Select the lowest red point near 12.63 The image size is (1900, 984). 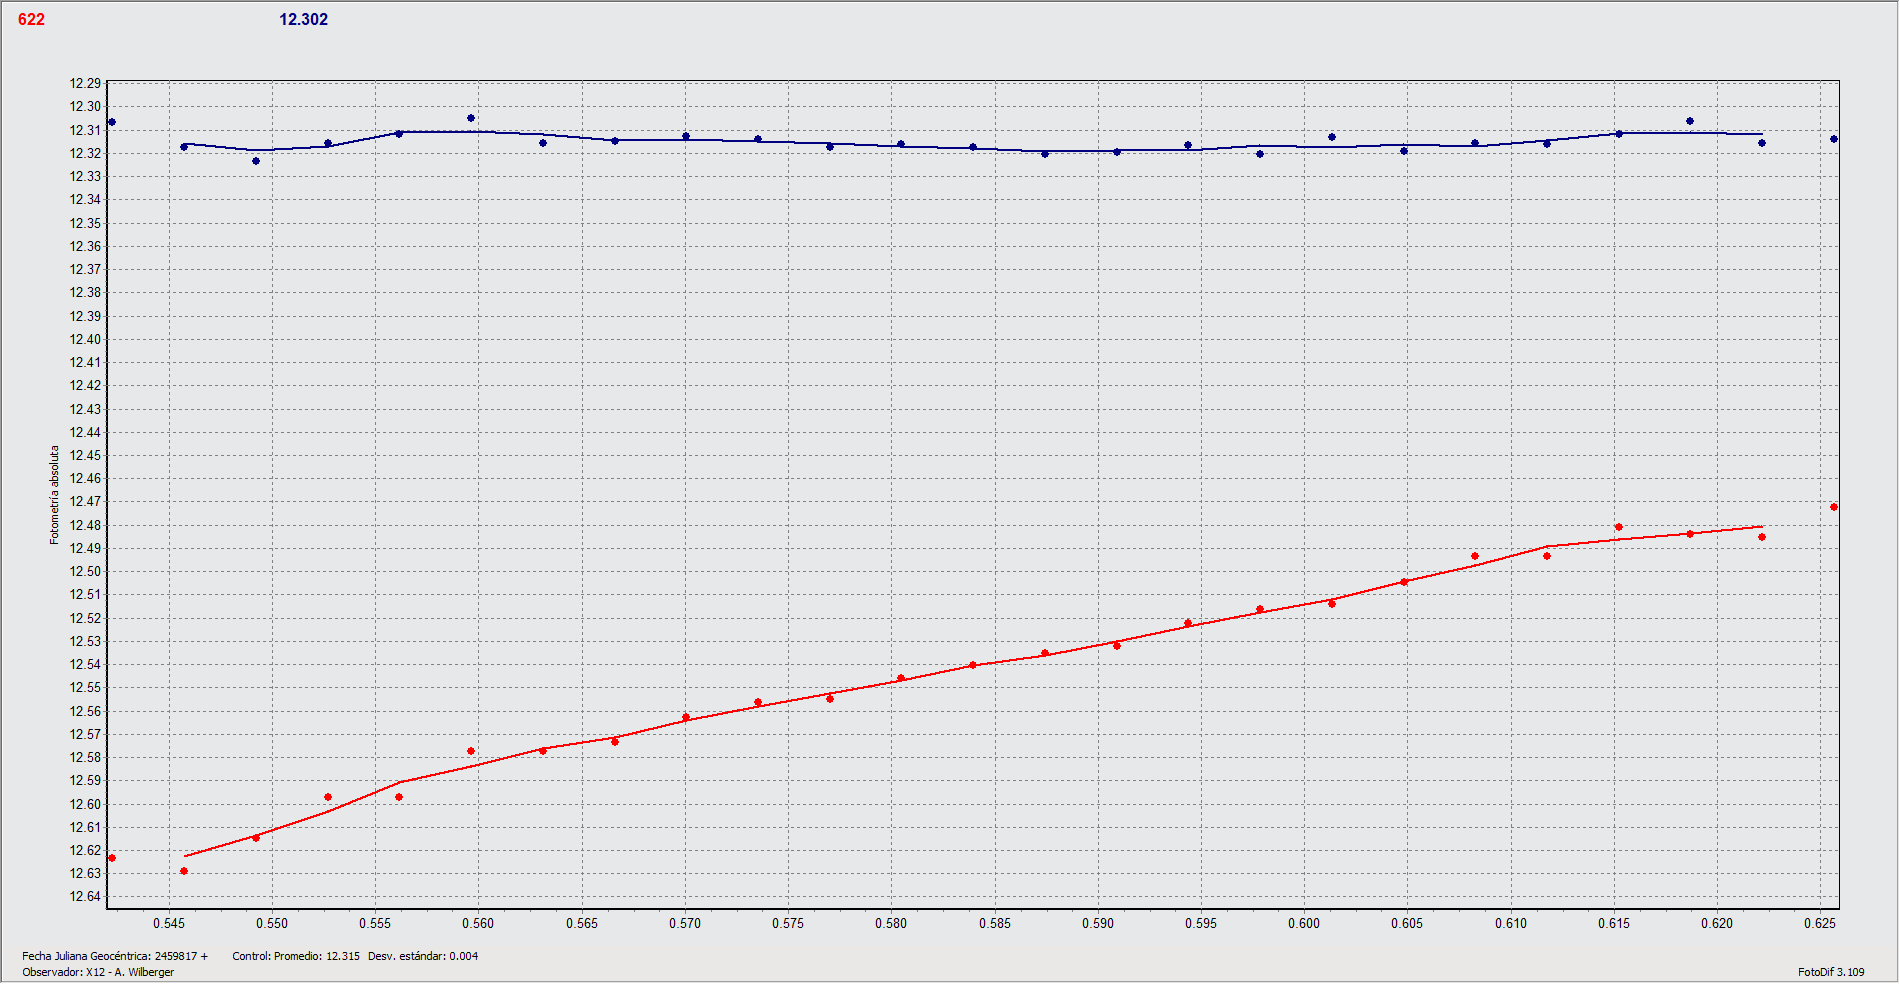[184, 871]
